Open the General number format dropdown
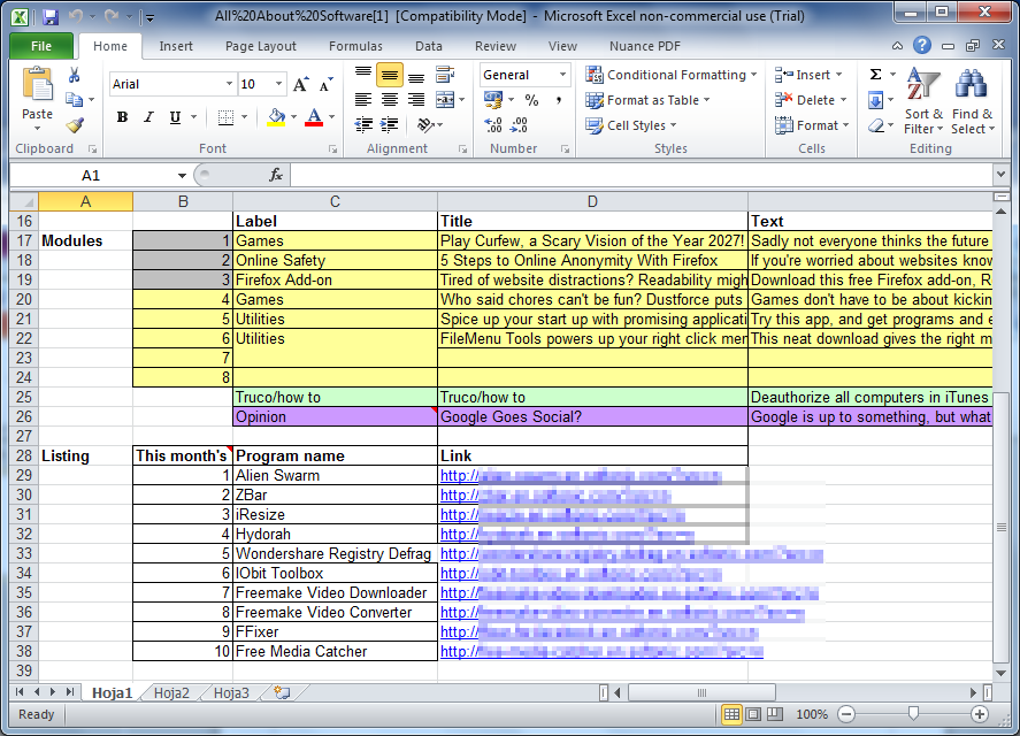 563,75
